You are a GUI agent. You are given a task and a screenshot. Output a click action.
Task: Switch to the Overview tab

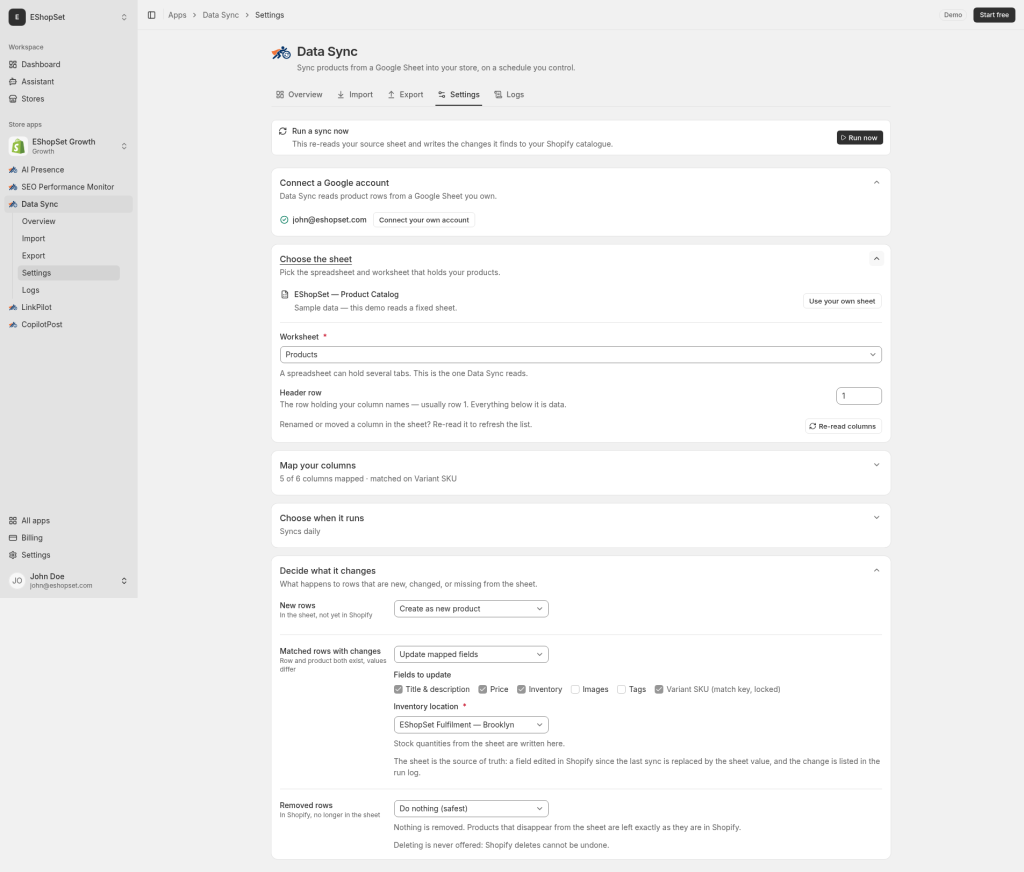(299, 95)
